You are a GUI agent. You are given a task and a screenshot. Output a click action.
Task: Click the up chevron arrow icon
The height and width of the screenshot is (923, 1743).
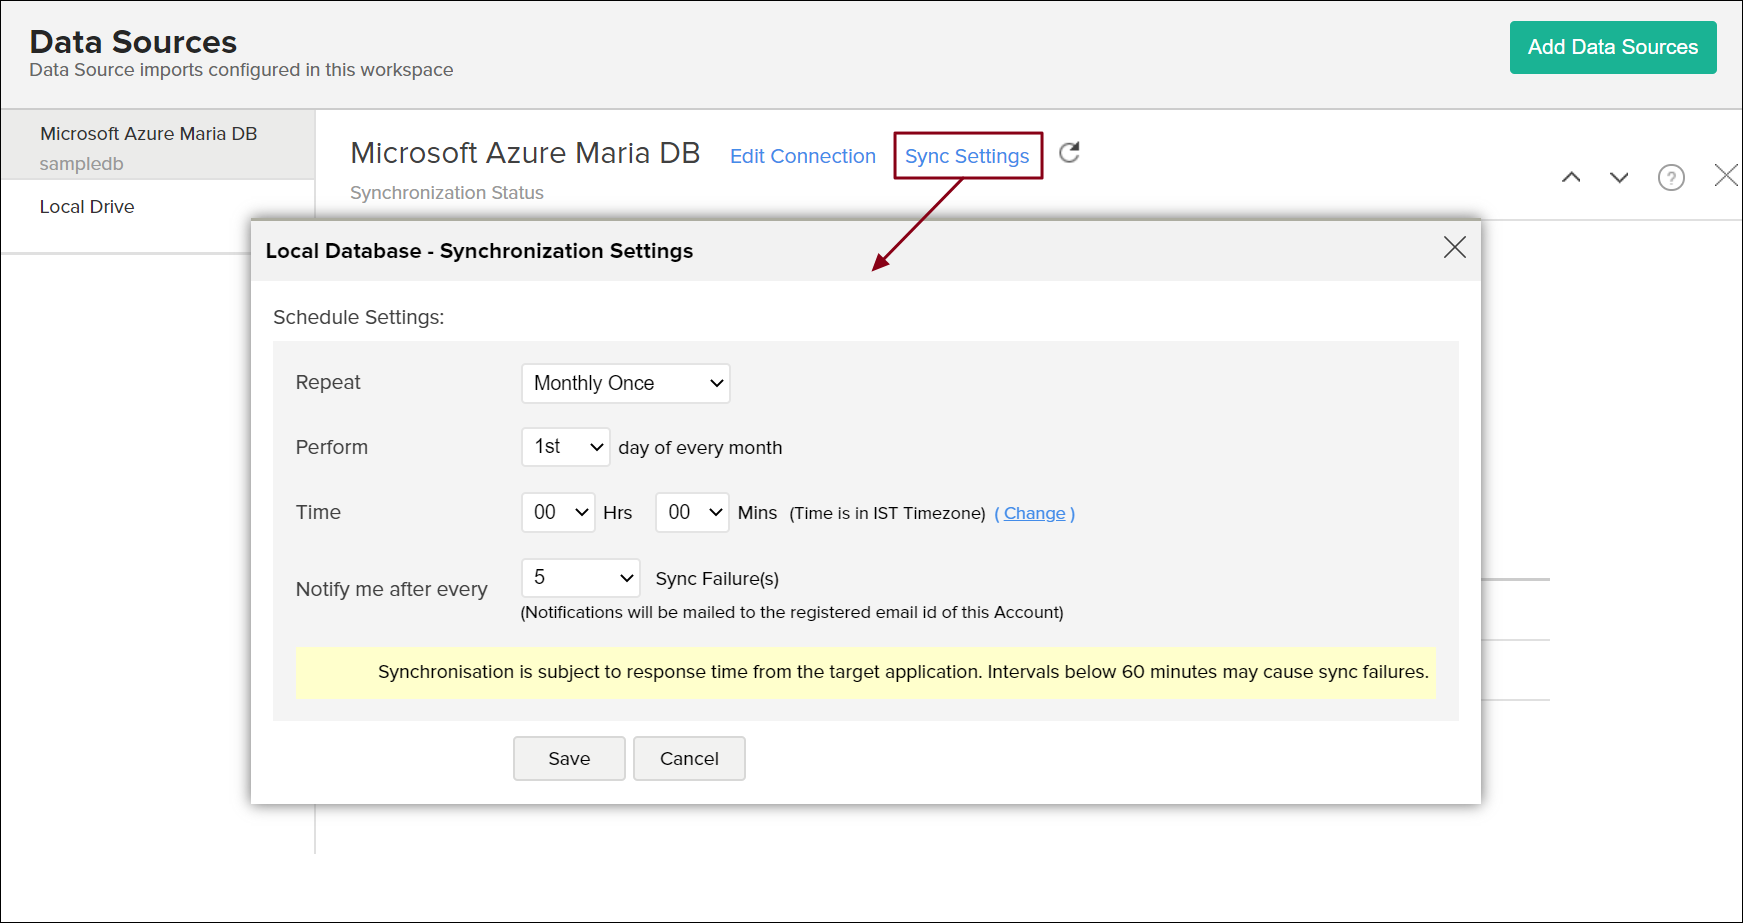pos(1571,177)
